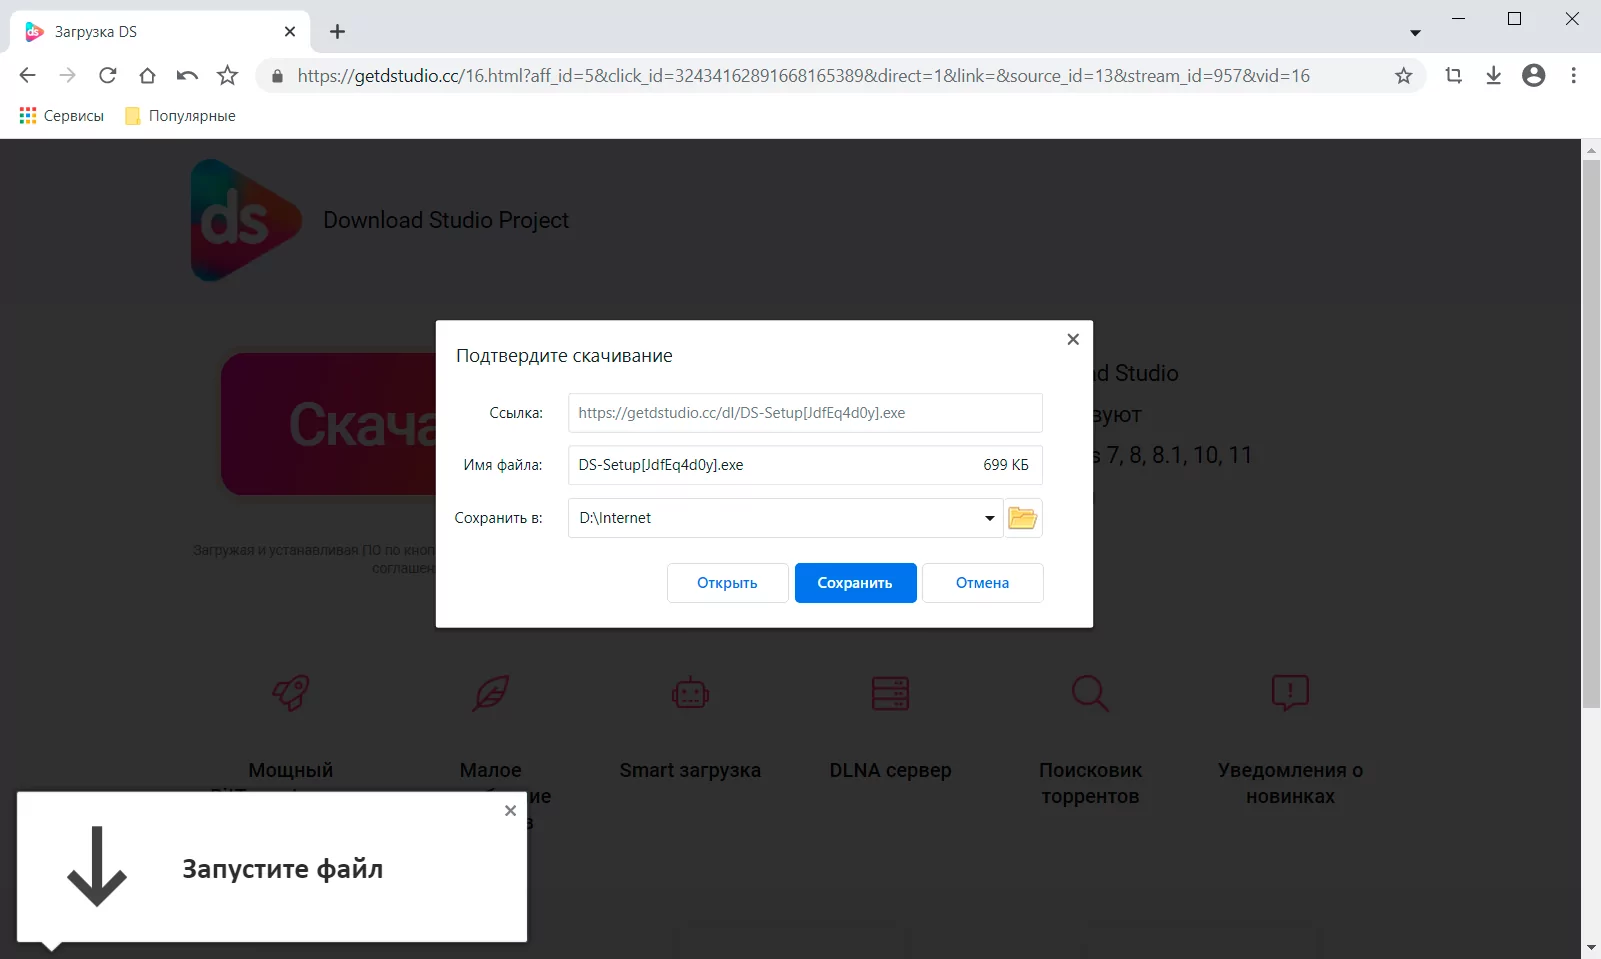Click the robot Smart загрузка icon
Image resolution: width=1601 pixels, height=959 pixels.
(690, 692)
